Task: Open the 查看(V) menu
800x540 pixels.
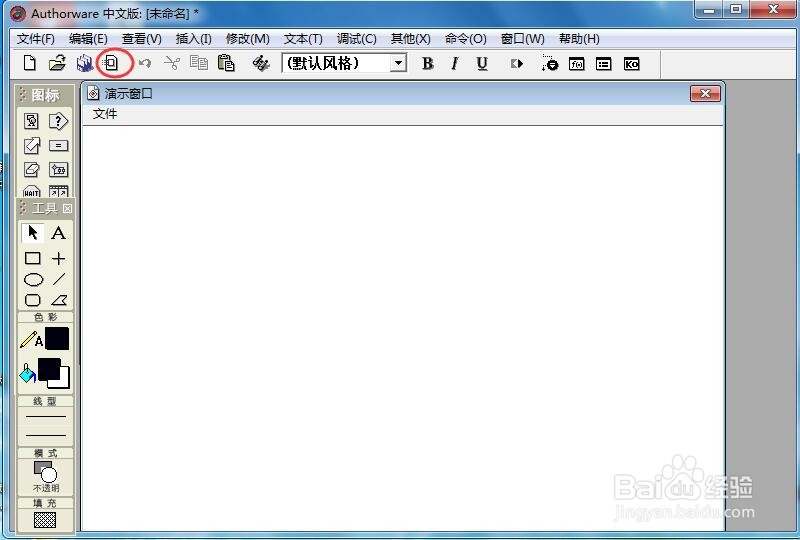Action: pos(142,39)
